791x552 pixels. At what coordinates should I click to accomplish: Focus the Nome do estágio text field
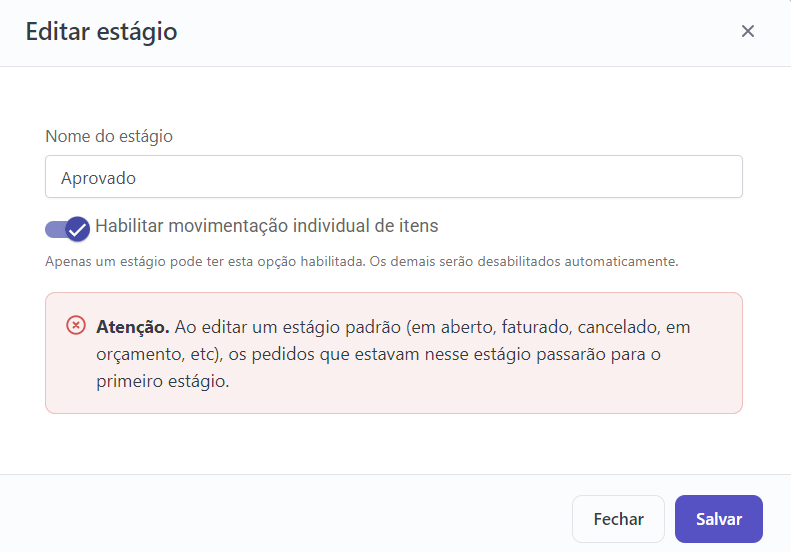393,177
